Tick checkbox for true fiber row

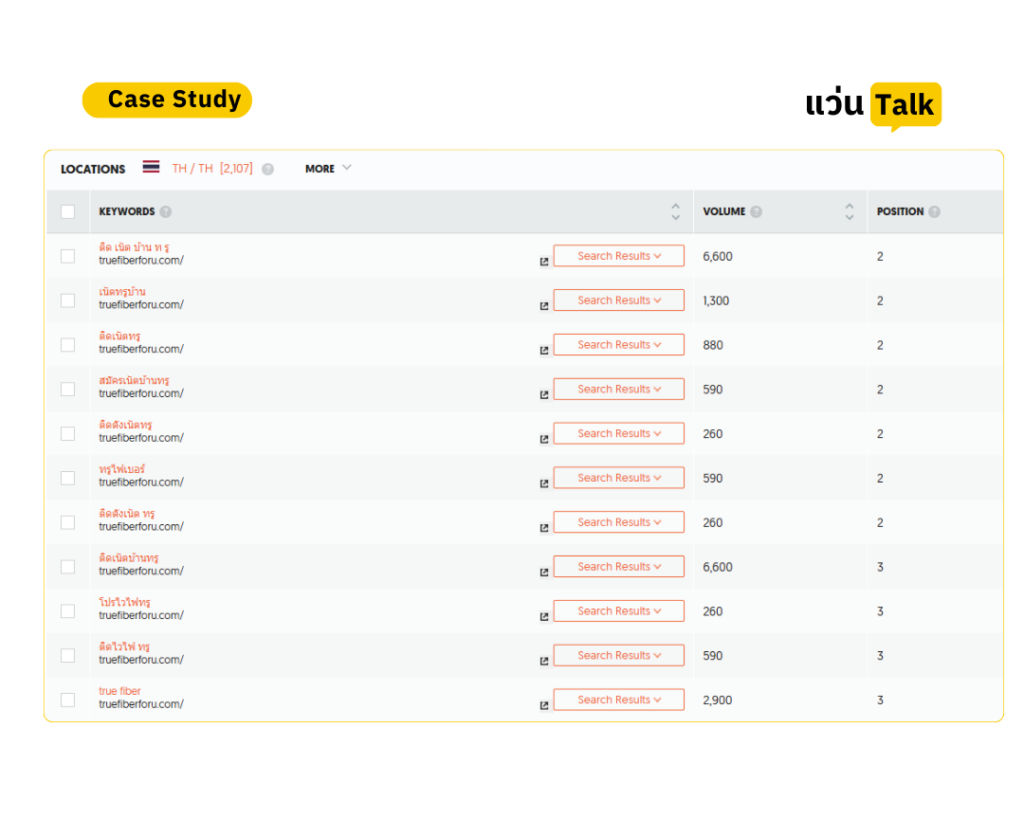tap(68, 700)
